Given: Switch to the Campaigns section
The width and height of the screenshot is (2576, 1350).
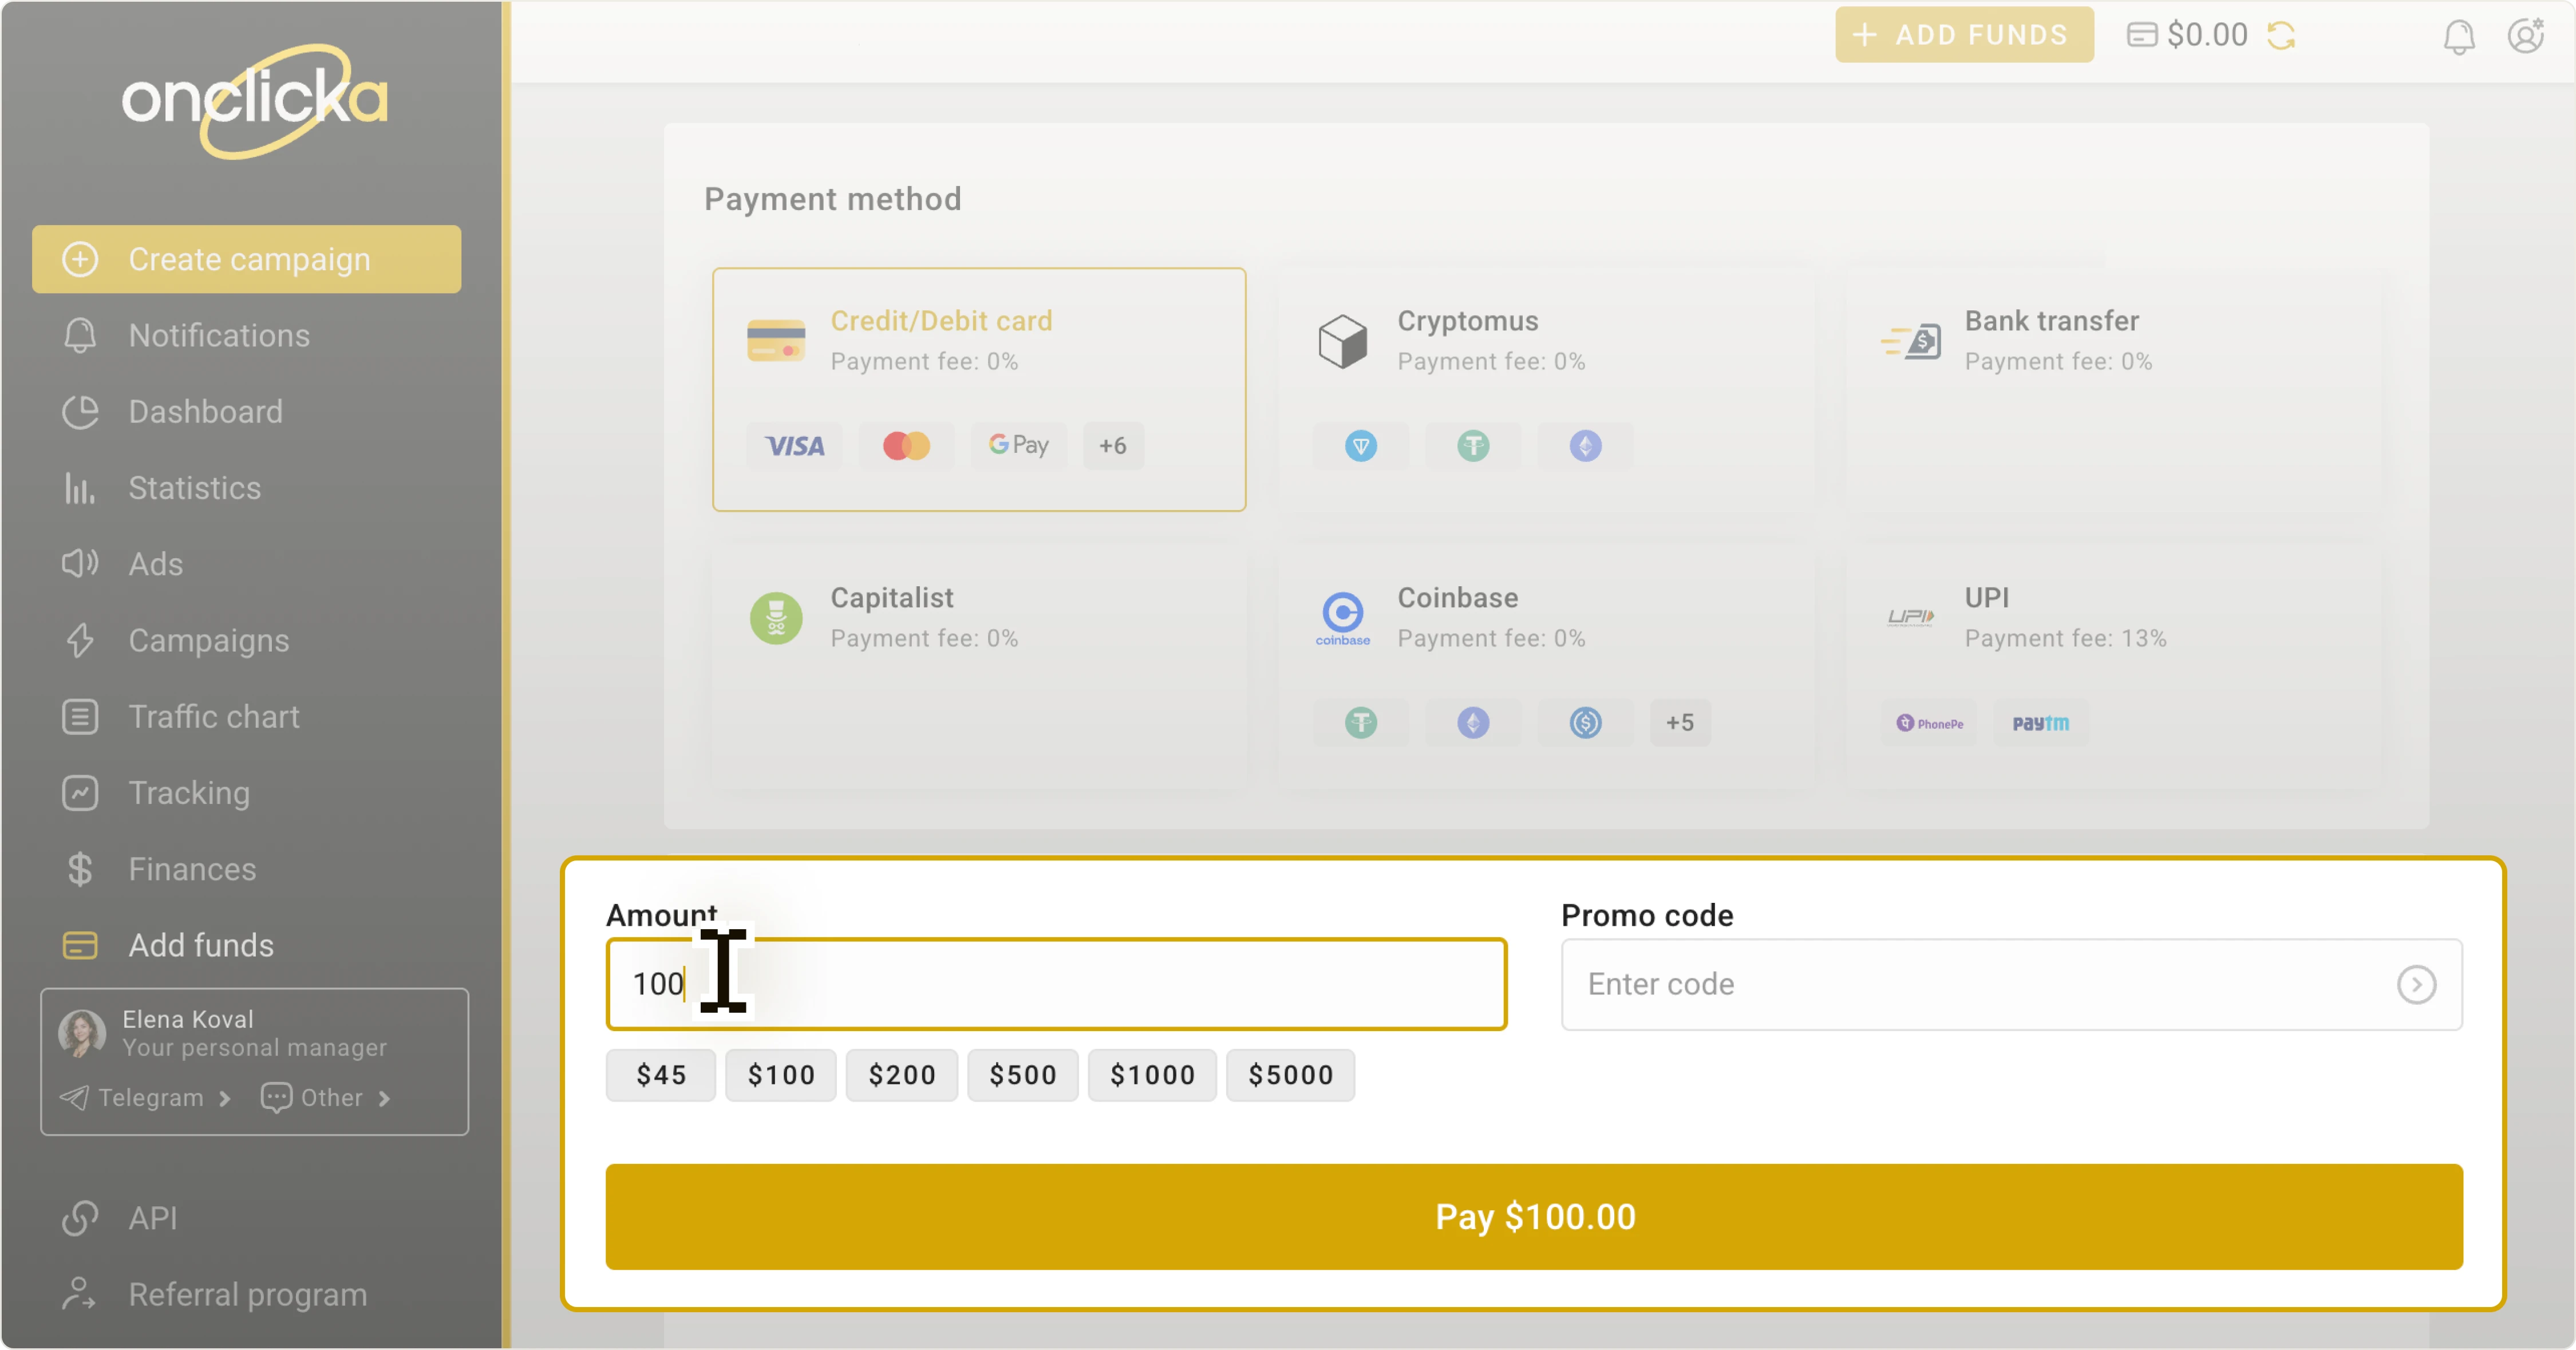Looking at the screenshot, I should (x=209, y=640).
